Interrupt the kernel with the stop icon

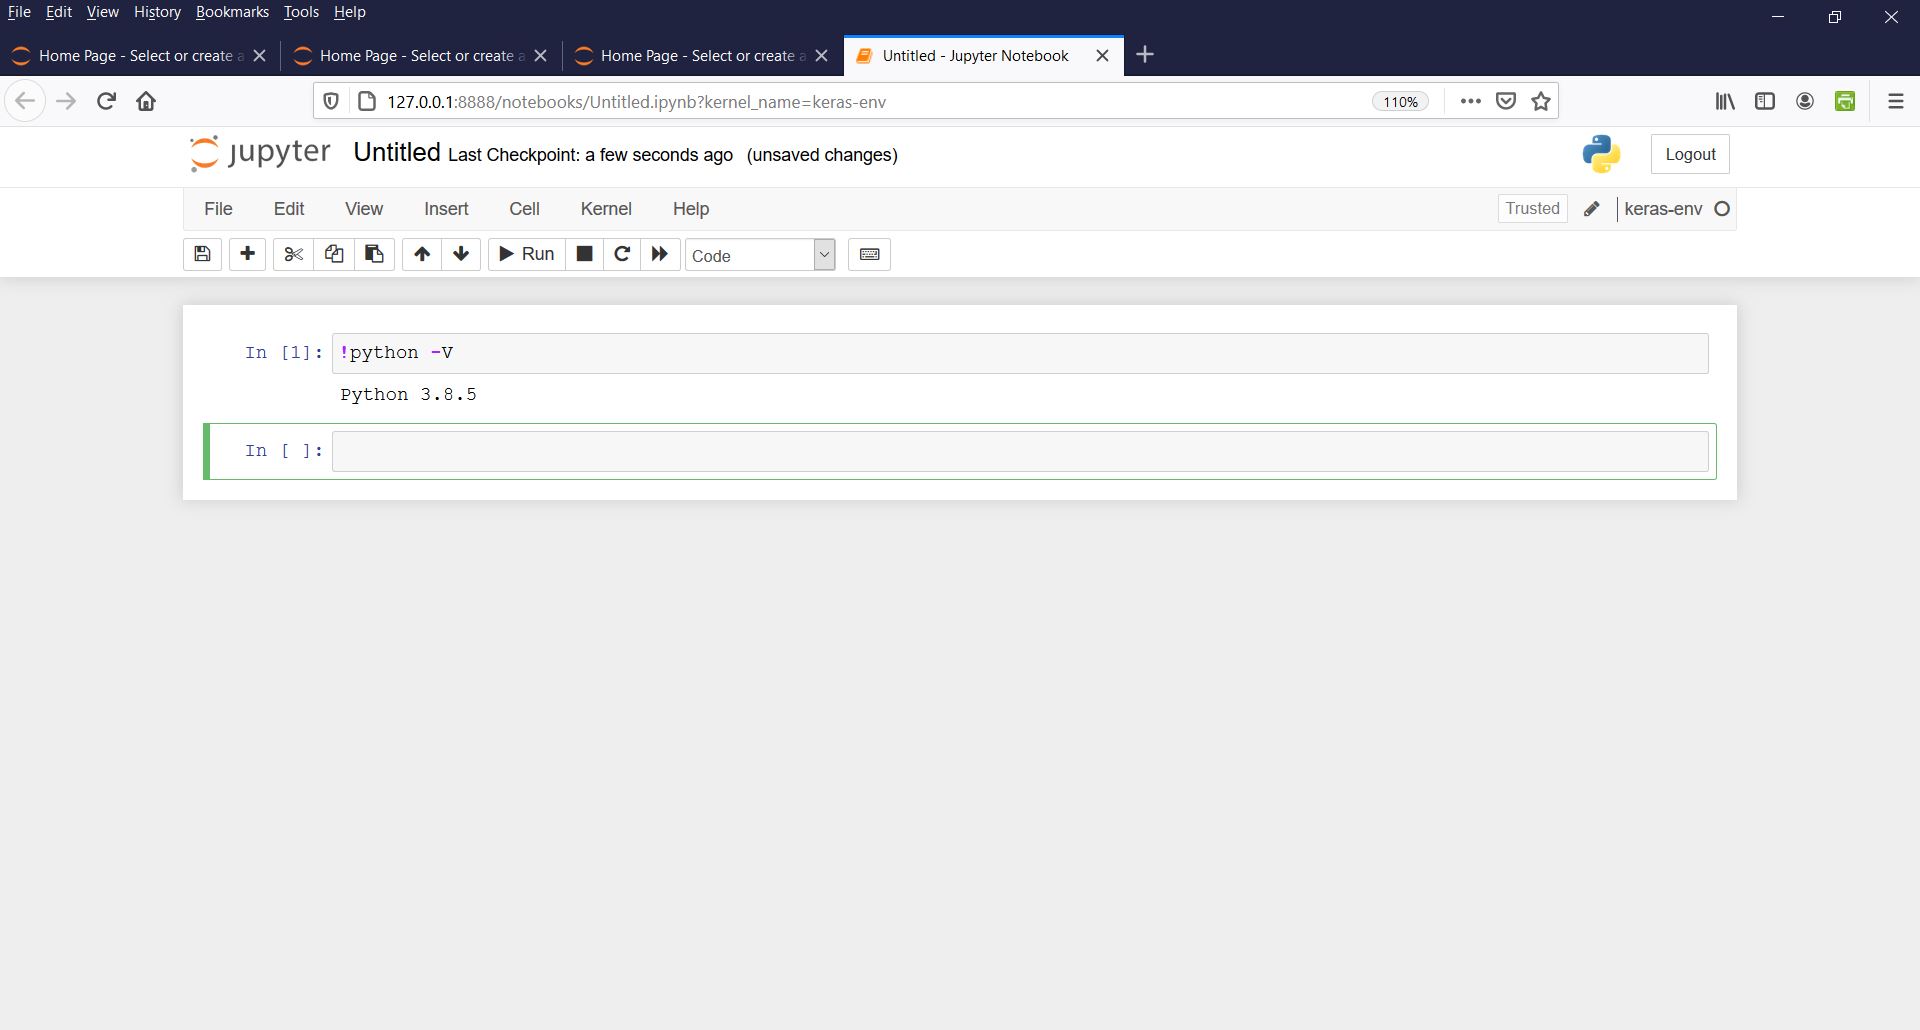coord(585,254)
